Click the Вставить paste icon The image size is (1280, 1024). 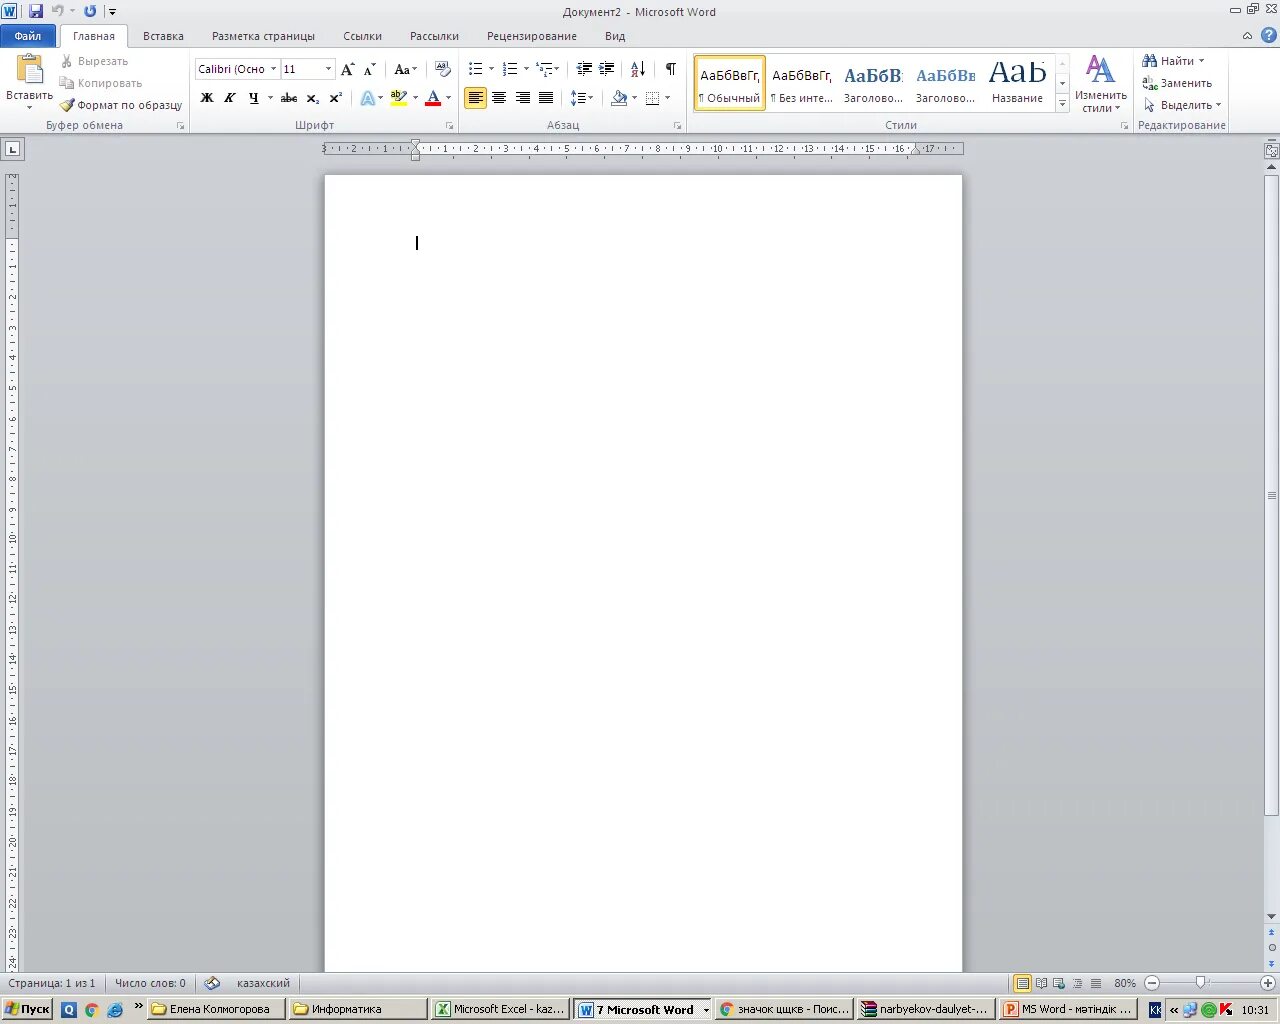tap(30, 69)
